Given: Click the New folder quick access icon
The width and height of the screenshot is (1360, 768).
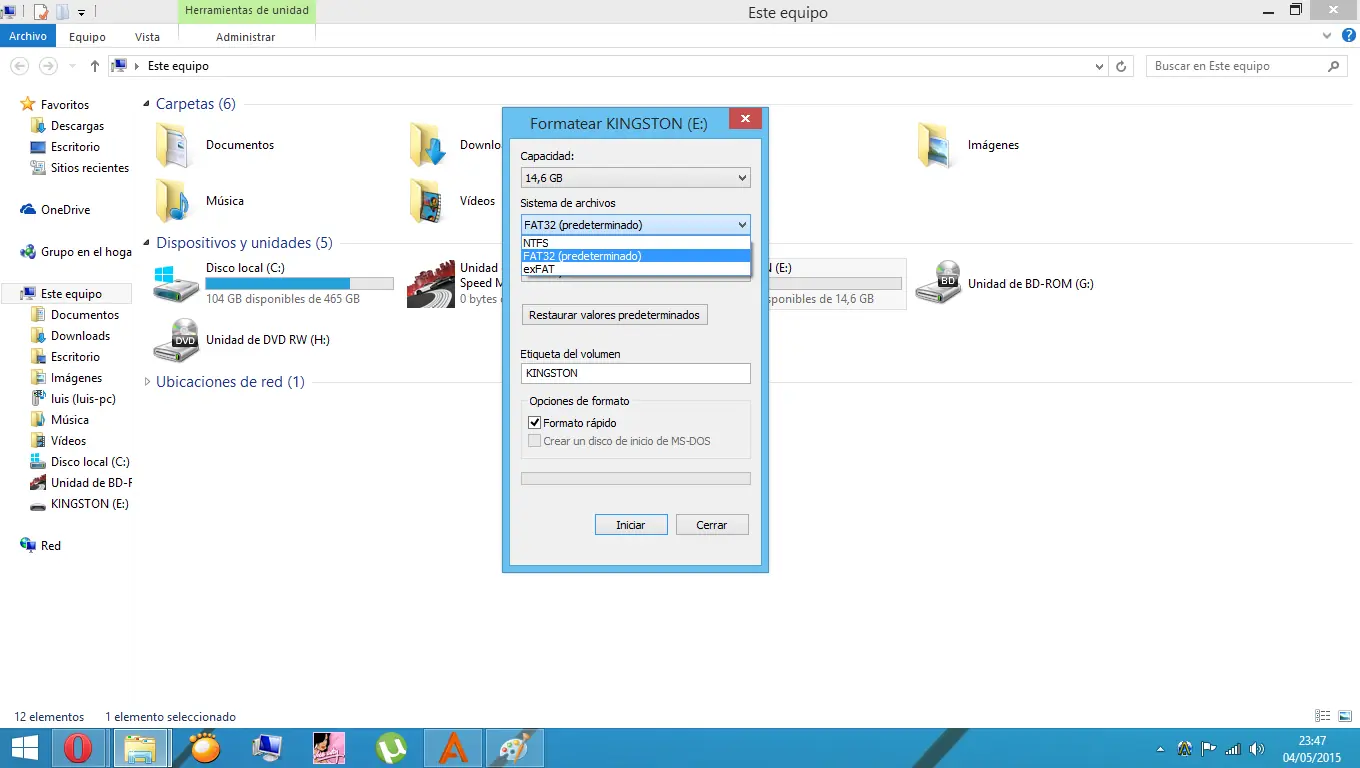Looking at the screenshot, I should tap(62, 12).
